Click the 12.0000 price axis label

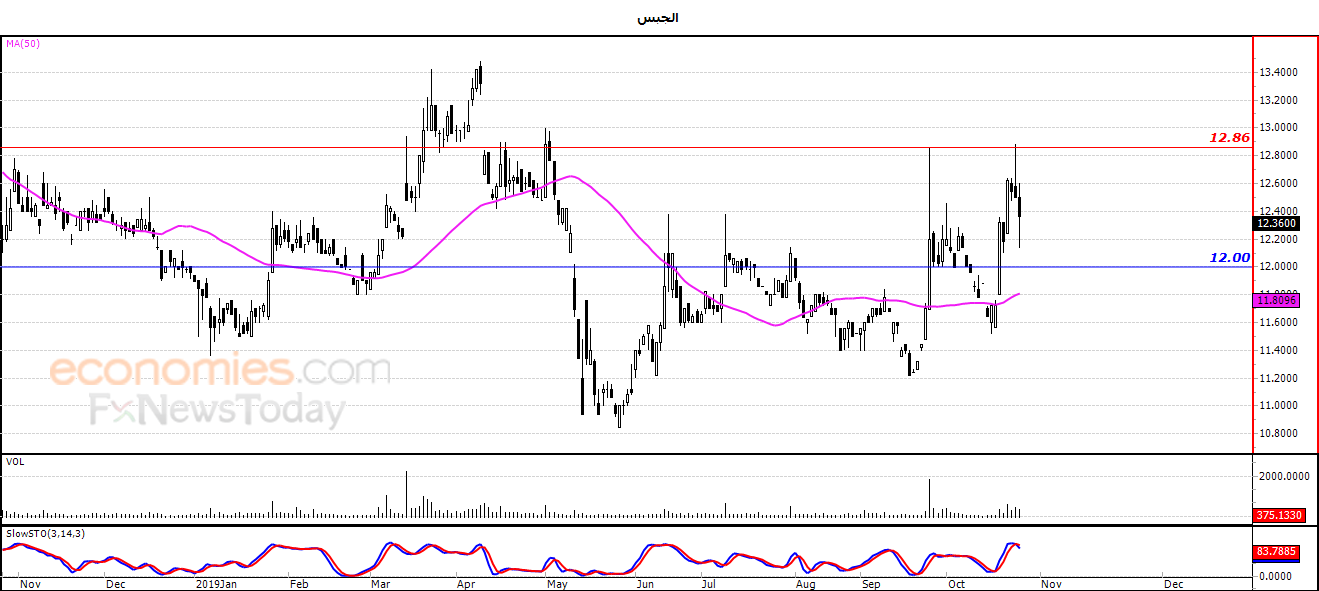1278,267
